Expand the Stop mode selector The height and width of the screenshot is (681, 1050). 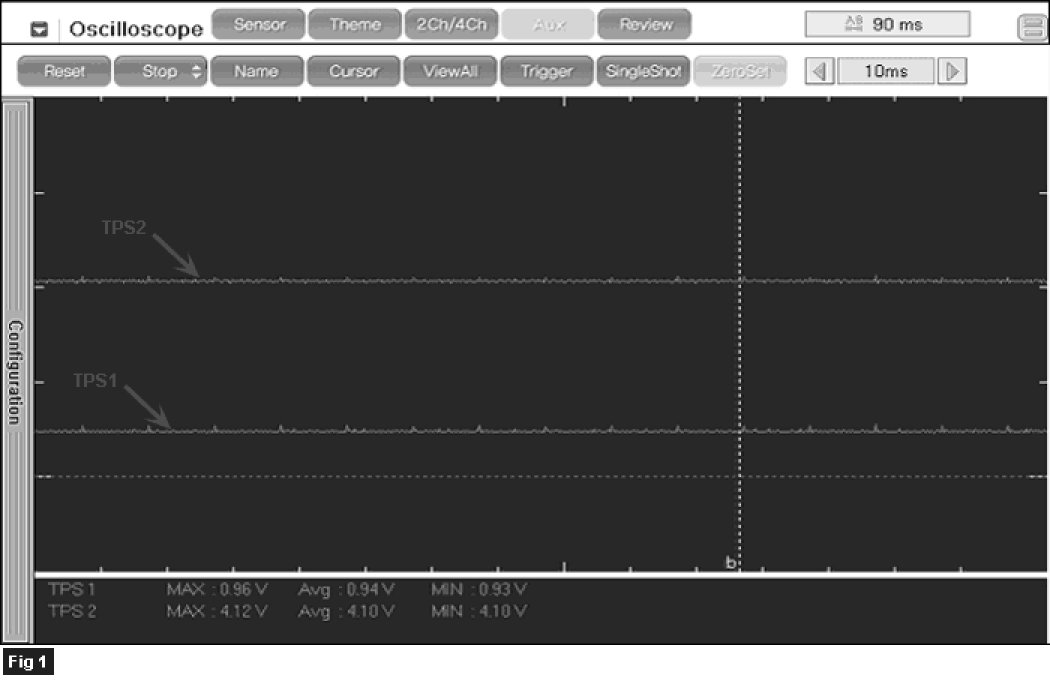160,71
